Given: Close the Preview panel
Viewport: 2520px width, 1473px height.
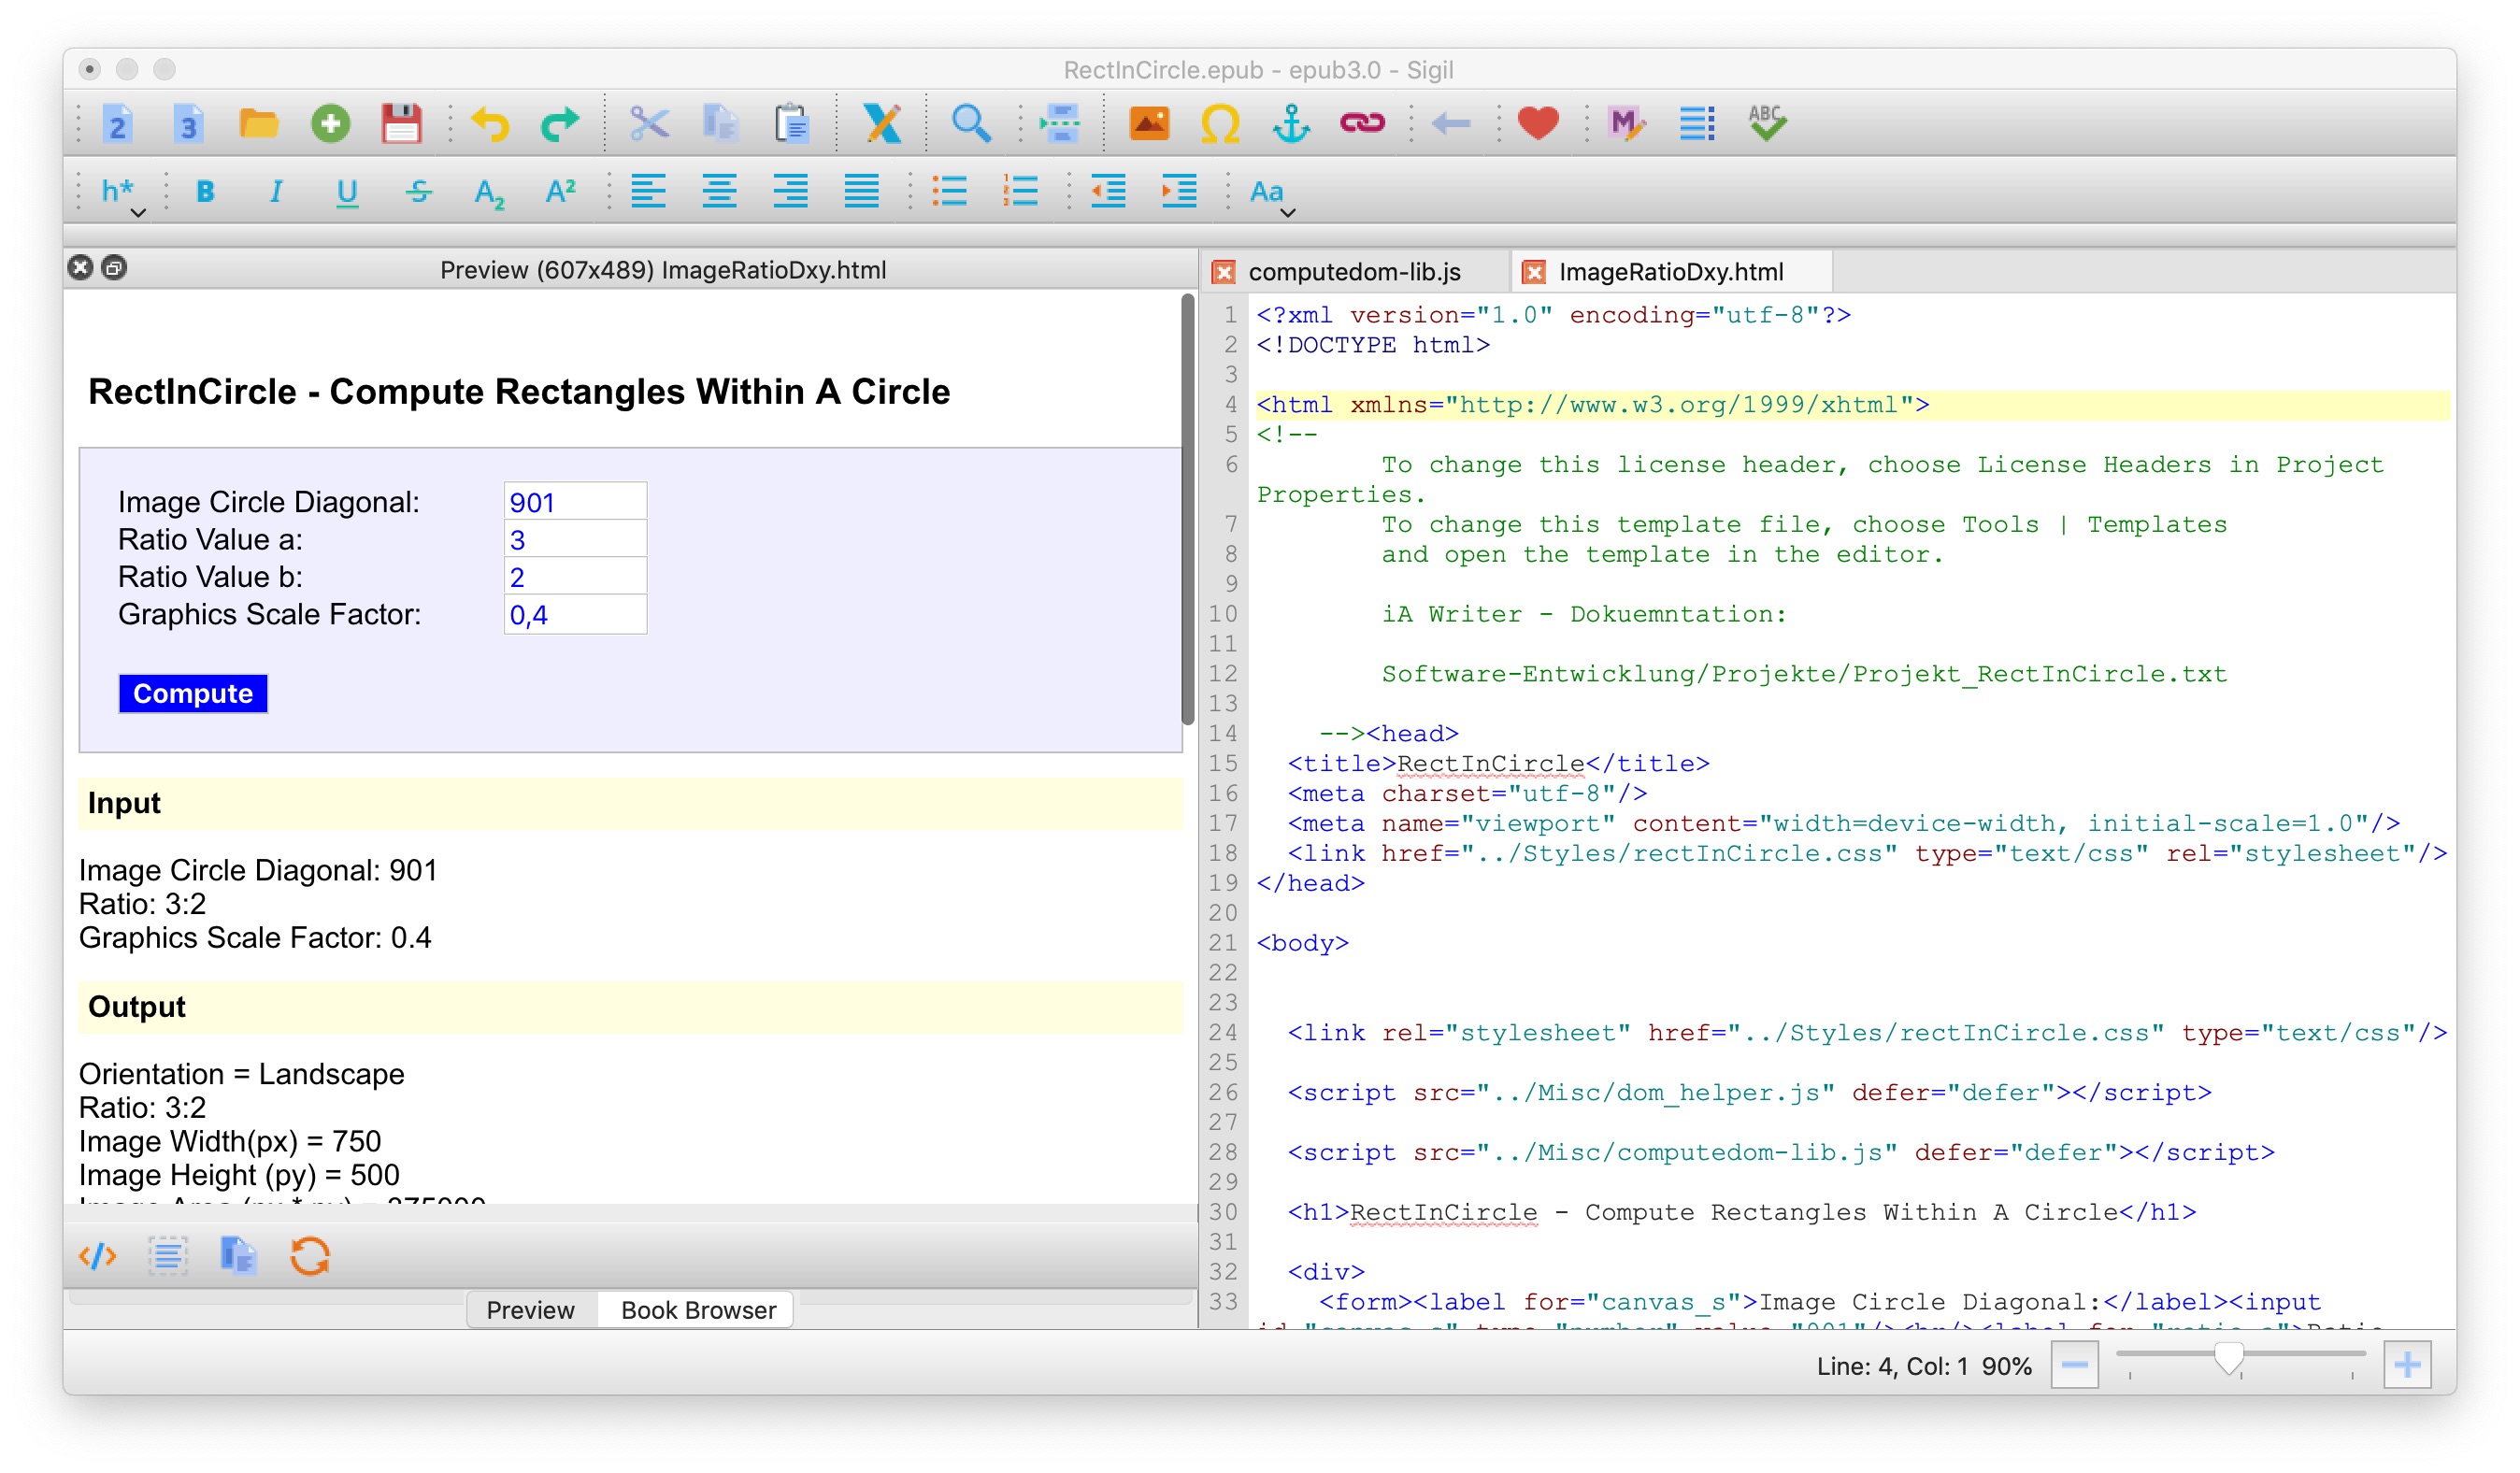Looking at the screenshot, I should (80, 268).
